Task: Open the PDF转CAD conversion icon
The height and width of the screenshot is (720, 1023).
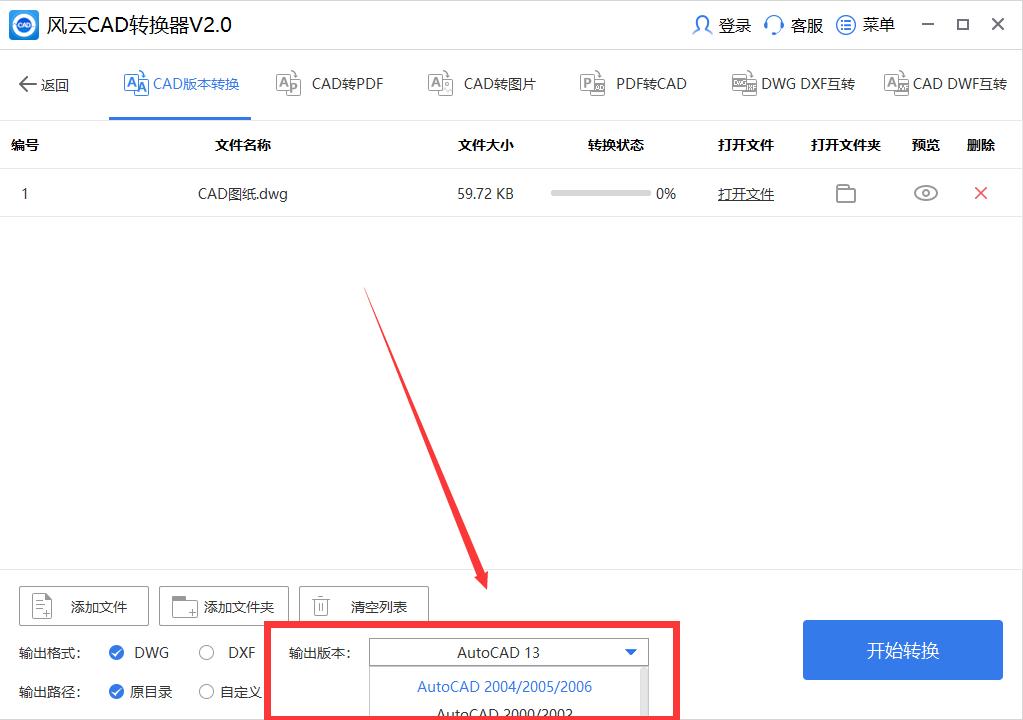Action: pyautogui.click(x=592, y=83)
